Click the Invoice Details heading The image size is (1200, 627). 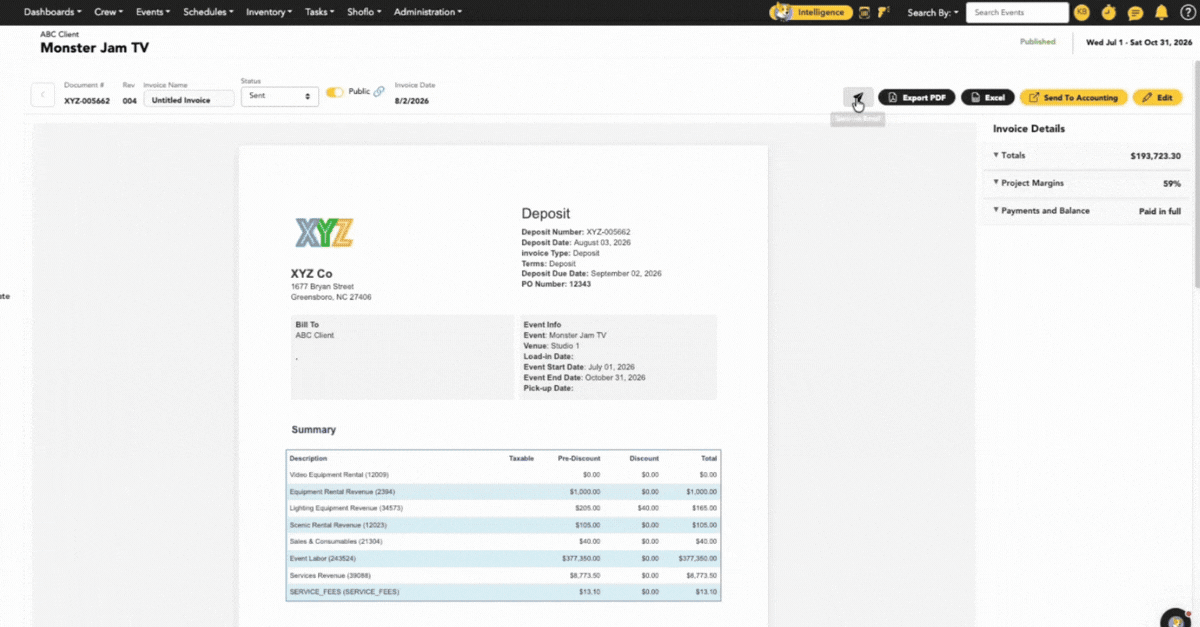point(1028,129)
